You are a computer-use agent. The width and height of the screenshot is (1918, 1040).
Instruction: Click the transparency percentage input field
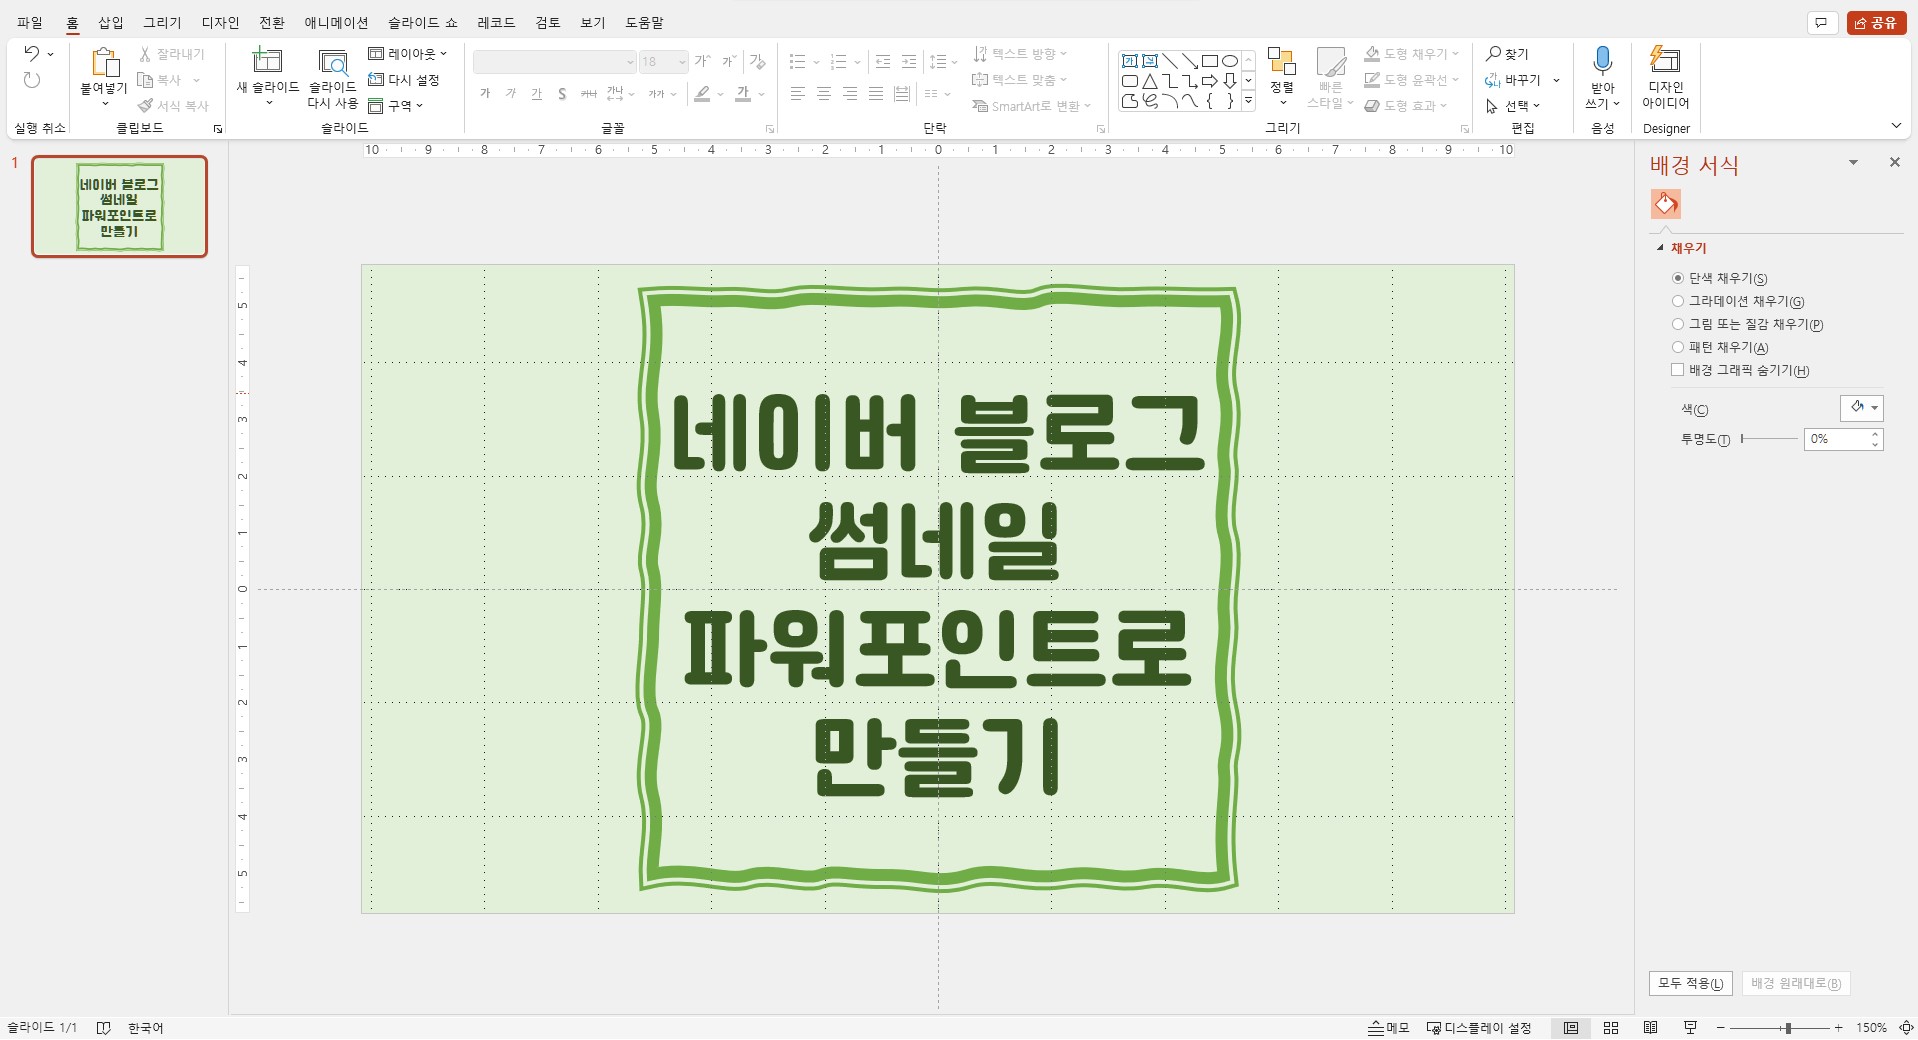1836,439
